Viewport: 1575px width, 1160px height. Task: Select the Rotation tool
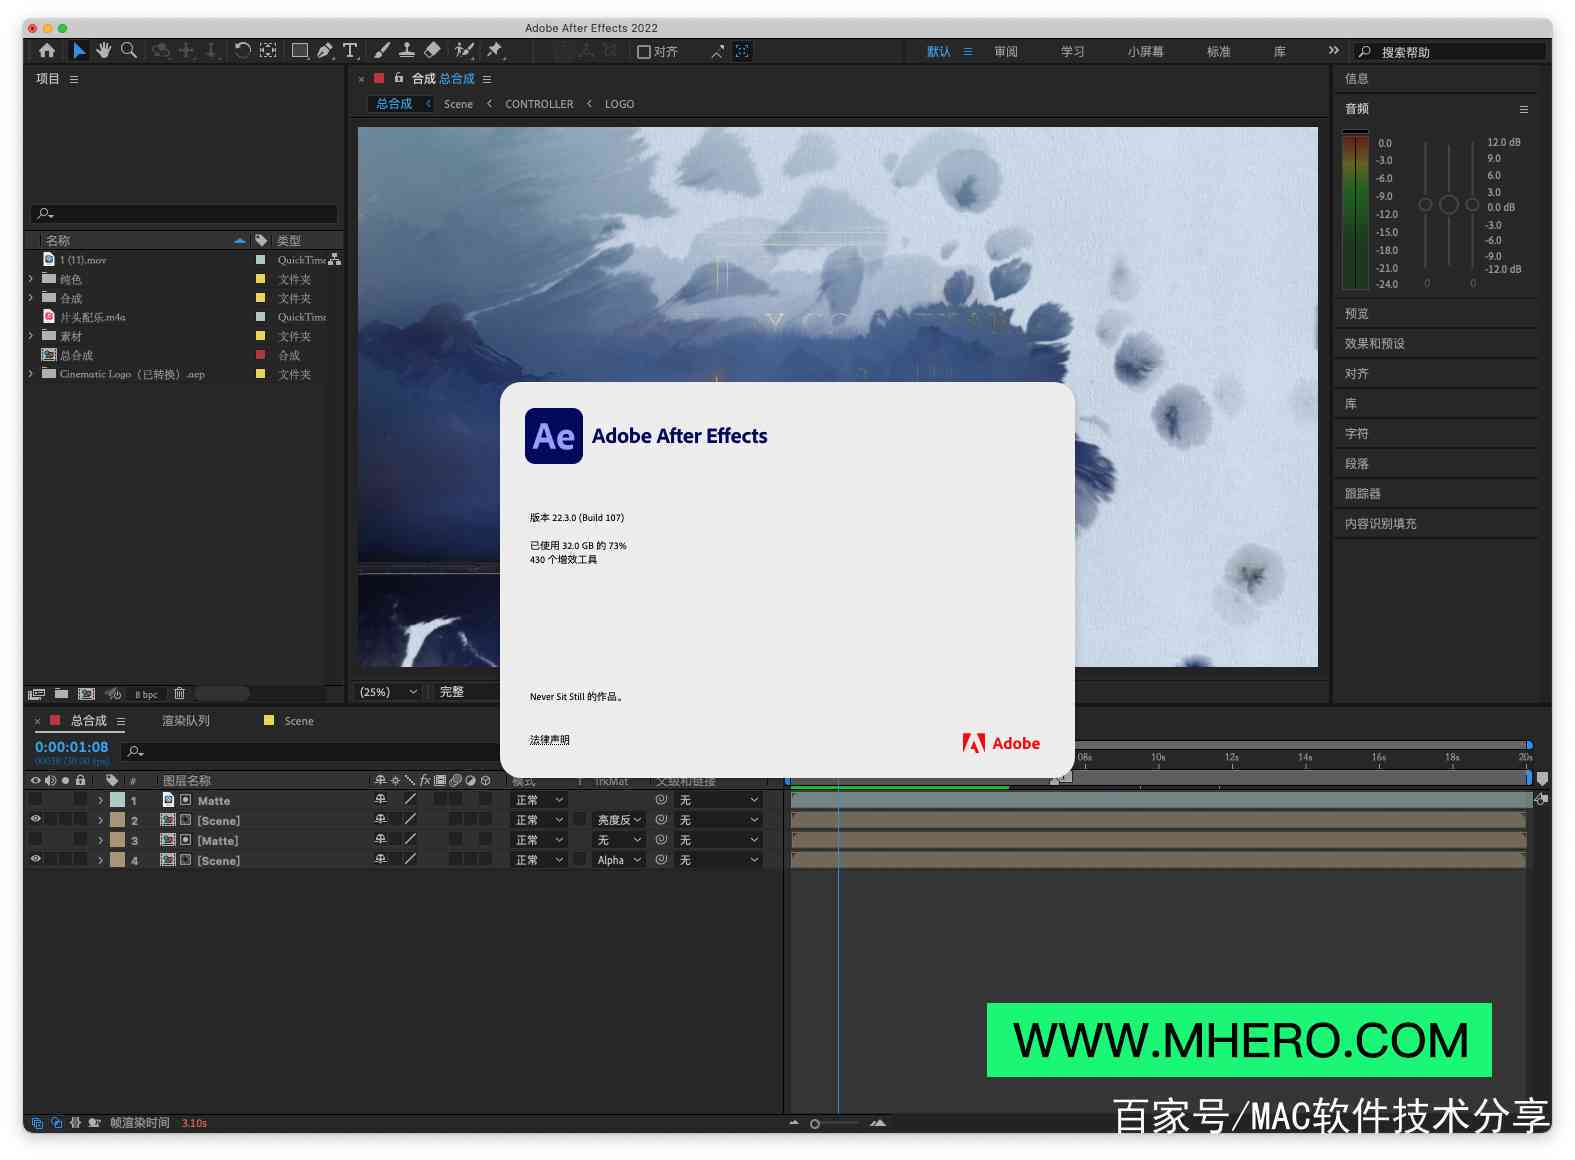coord(242,50)
